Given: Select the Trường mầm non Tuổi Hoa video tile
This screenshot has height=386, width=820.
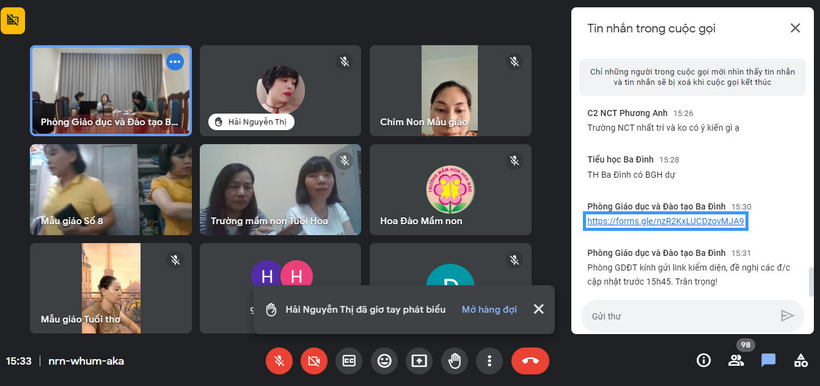Looking at the screenshot, I should pyautogui.click(x=280, y=189).
